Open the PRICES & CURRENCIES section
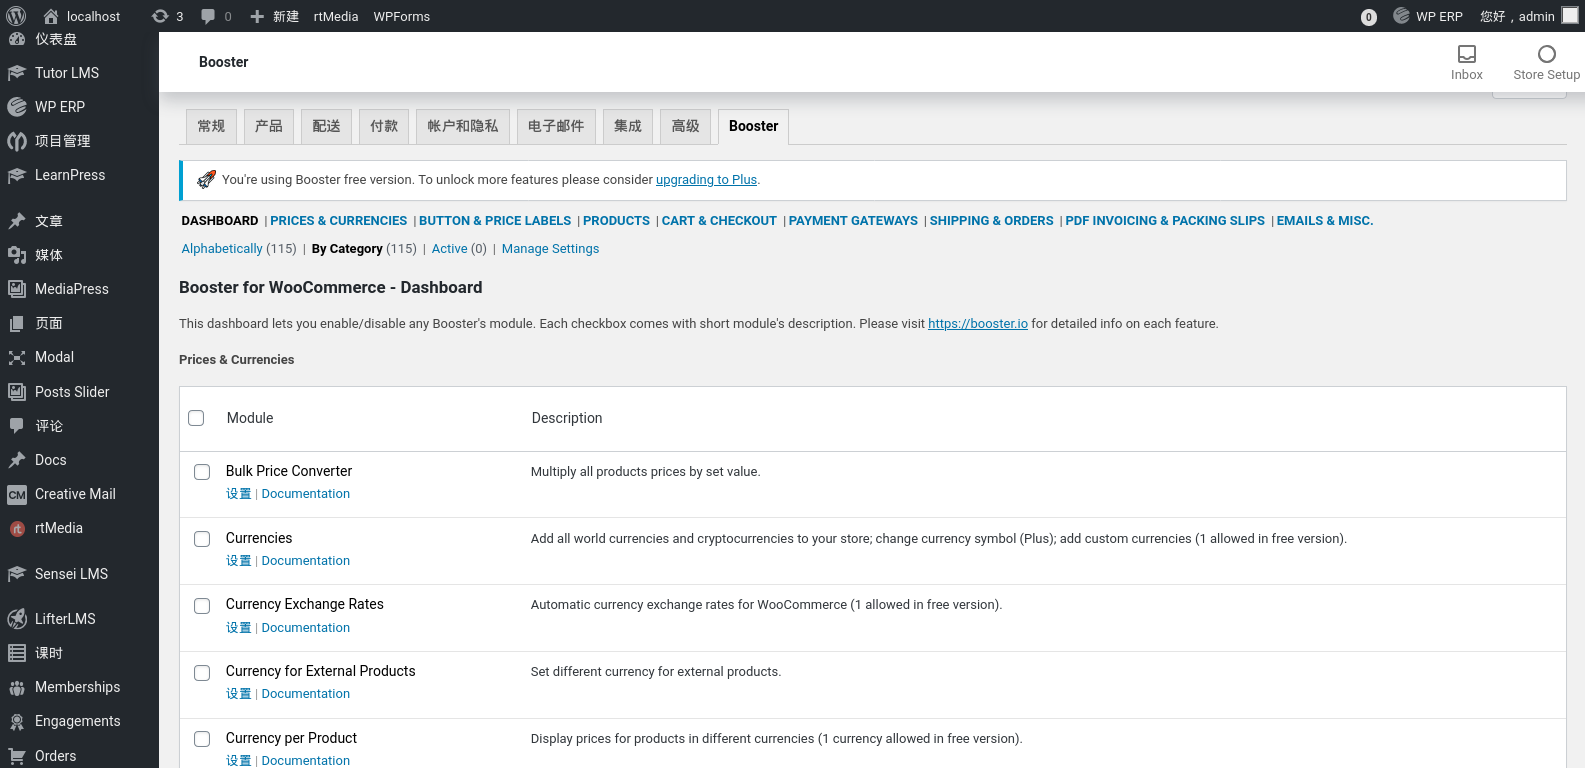This screenshot has width=1585, height=768. click(338, 221)
